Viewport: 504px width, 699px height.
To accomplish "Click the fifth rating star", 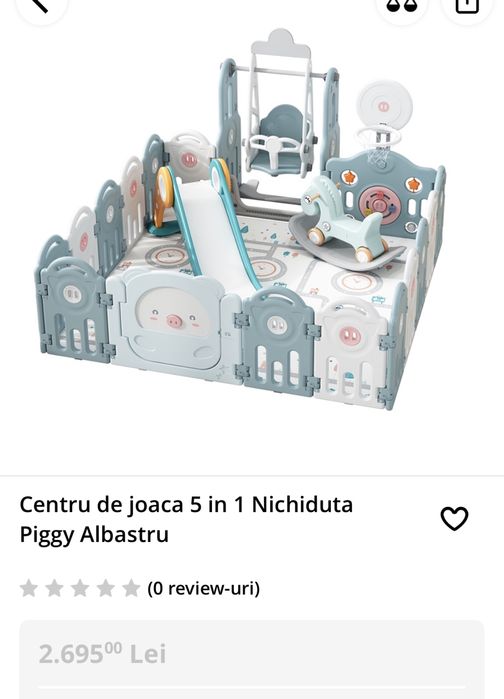I will pos(131,588).
